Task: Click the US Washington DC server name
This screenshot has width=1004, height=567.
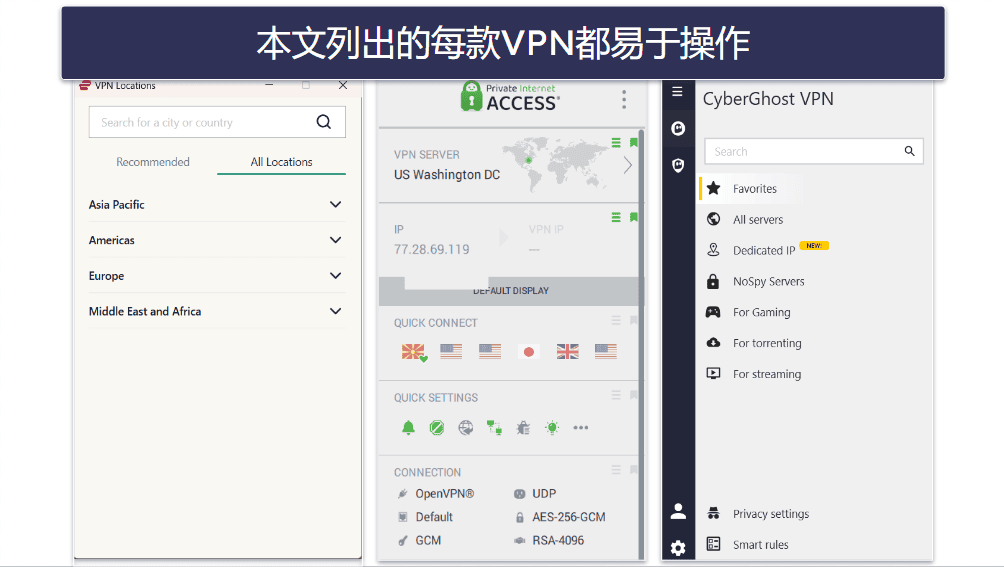Action: point(447,175)
